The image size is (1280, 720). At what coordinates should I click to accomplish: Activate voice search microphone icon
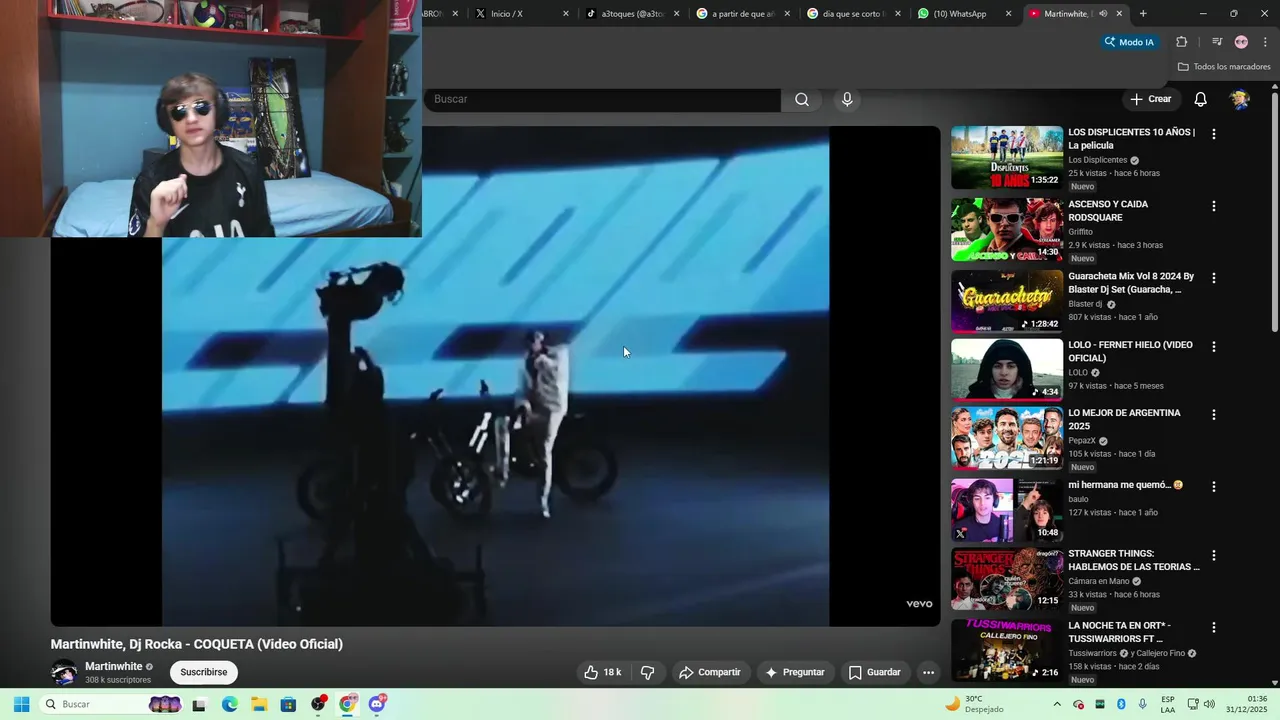coord(847,99)
